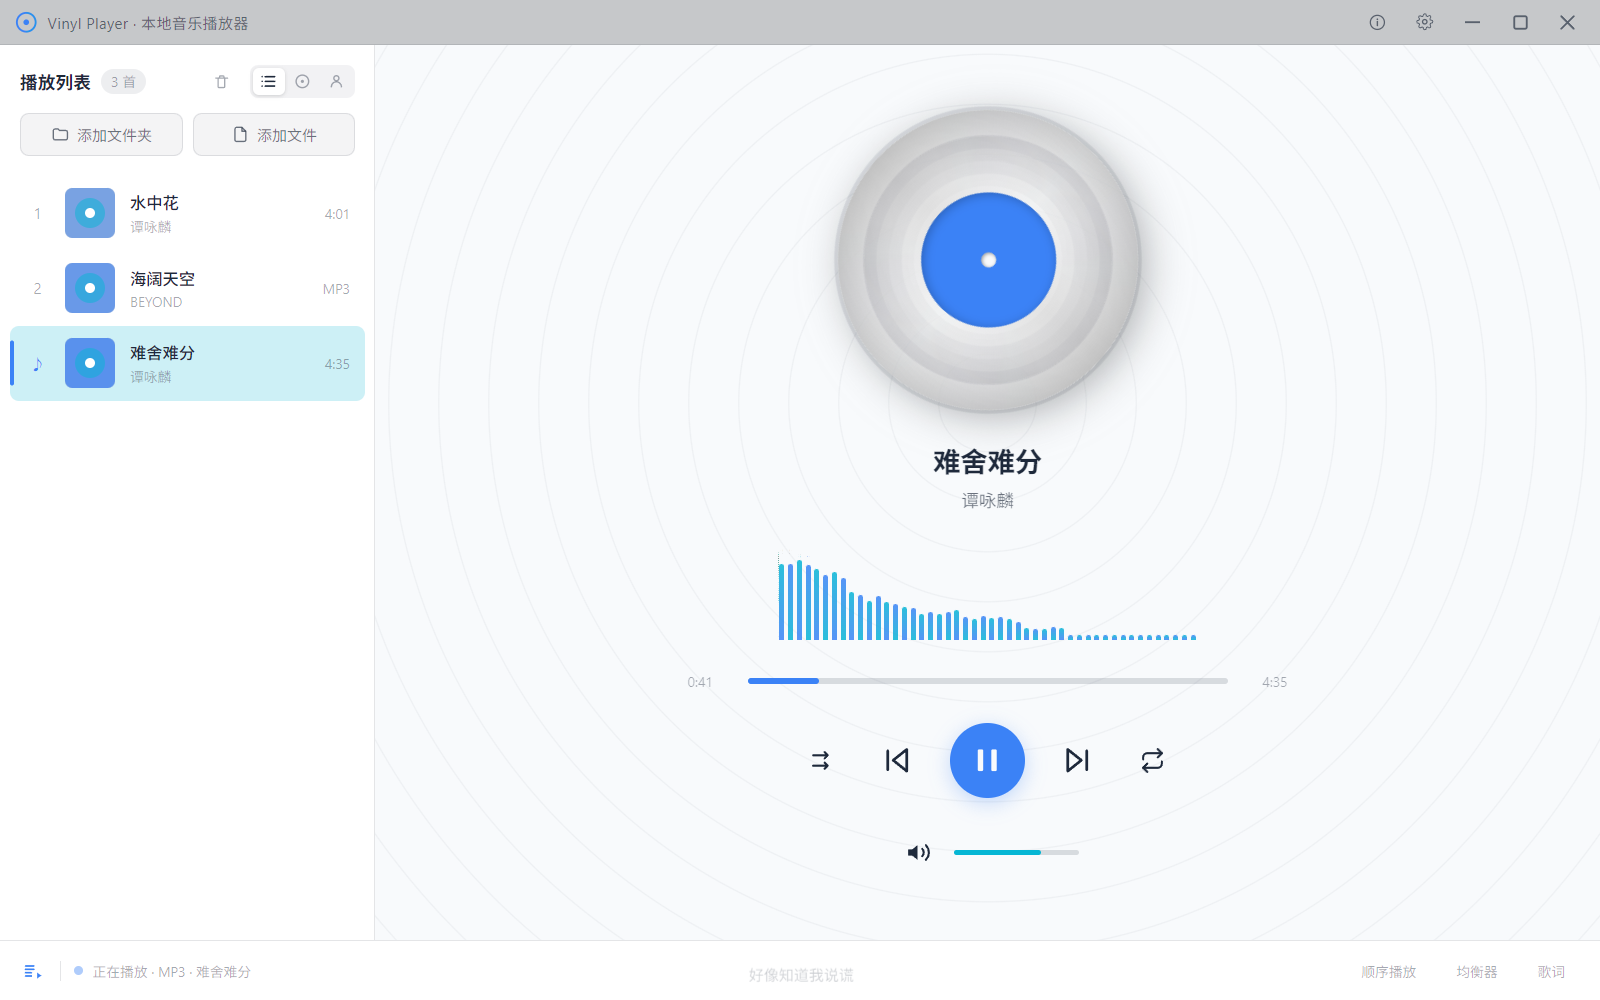The width and height of the screenshot is (1600, 1000).
Task: Click the Vinyl Player app logo icon
Action: point(26,22)
